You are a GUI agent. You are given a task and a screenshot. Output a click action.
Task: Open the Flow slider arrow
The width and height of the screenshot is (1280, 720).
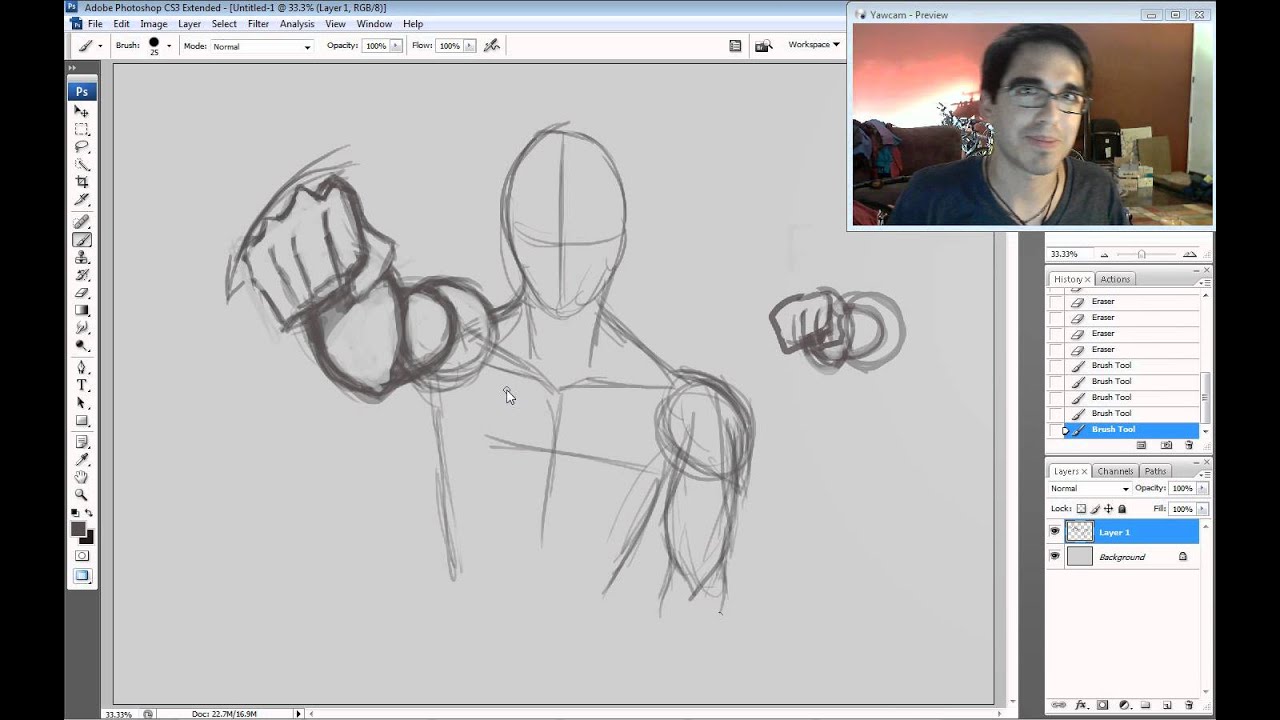point(470,46)
